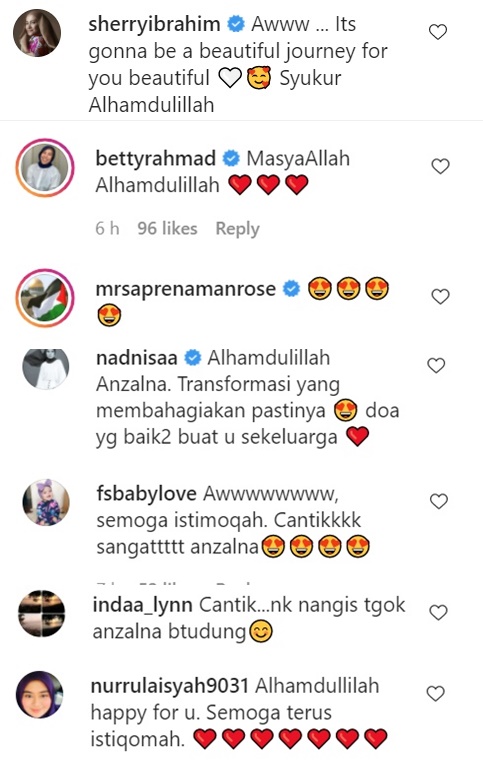Screen dimensions: 483x771
Task: Open sherryibrahim's profile picture
Action: click(x=37, y=33)
